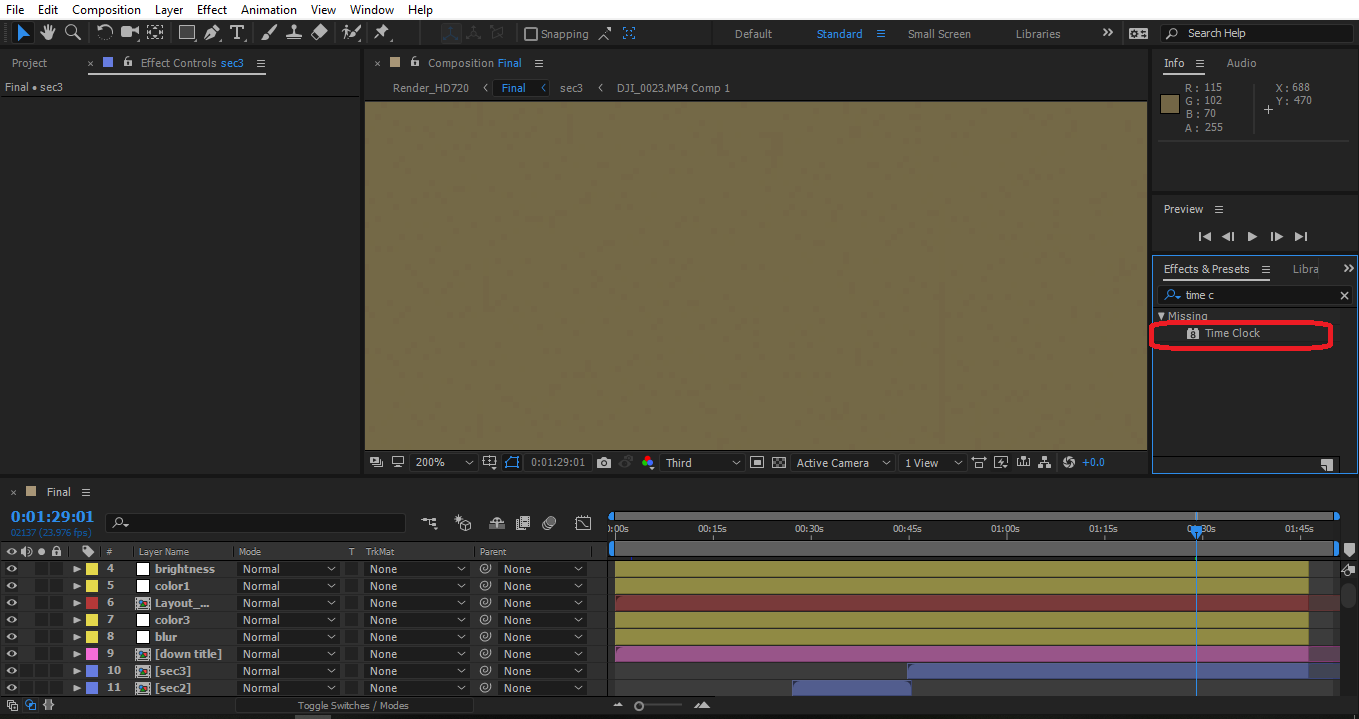
Task: Select the Horizontal Type tool
Action: pyautogui.click(x=237, y=33)
